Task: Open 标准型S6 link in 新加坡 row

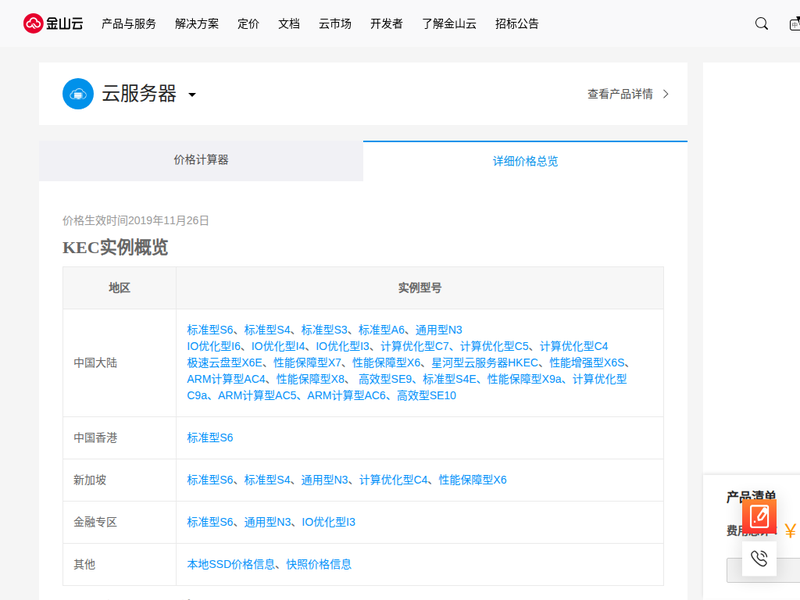Action: [x=210, y=480]
